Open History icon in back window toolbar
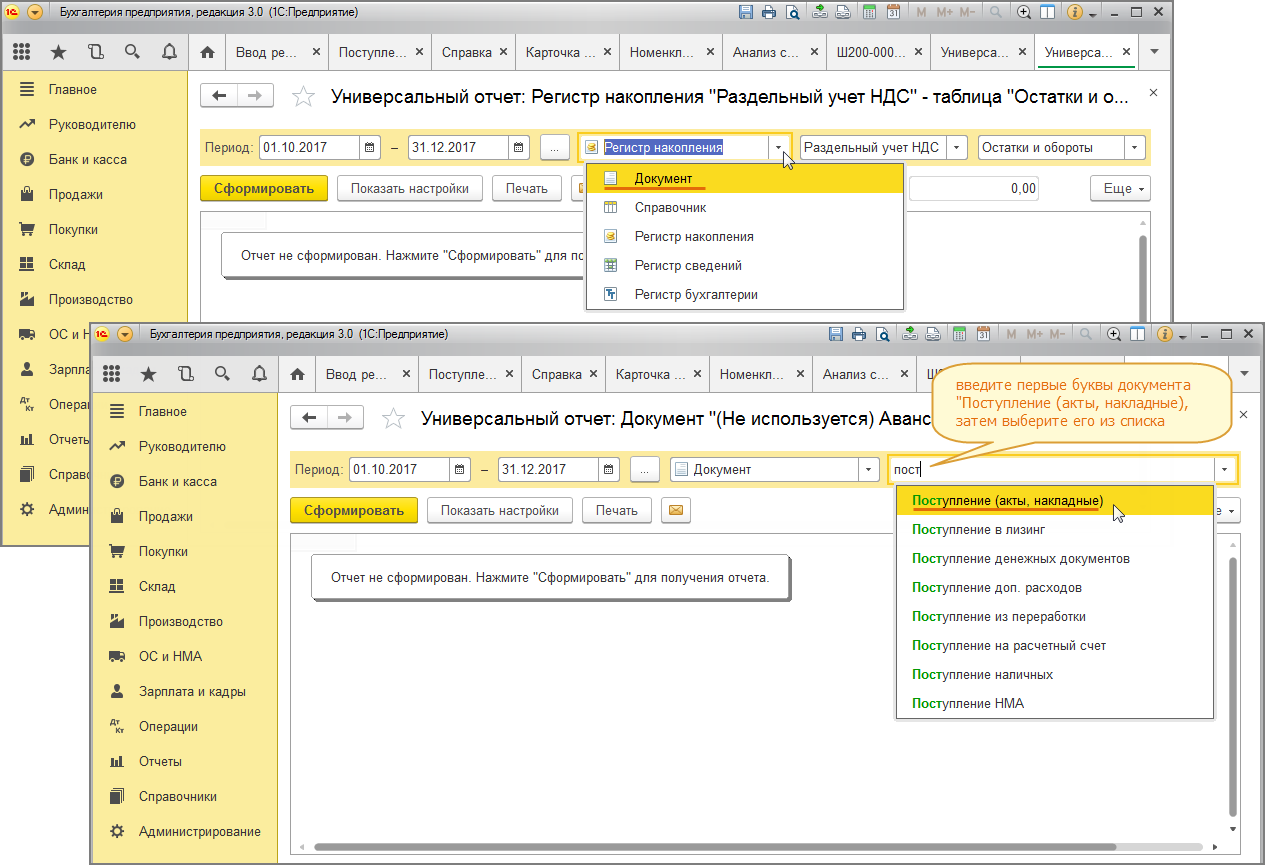Screen dimensions: 1267x868 95,52
